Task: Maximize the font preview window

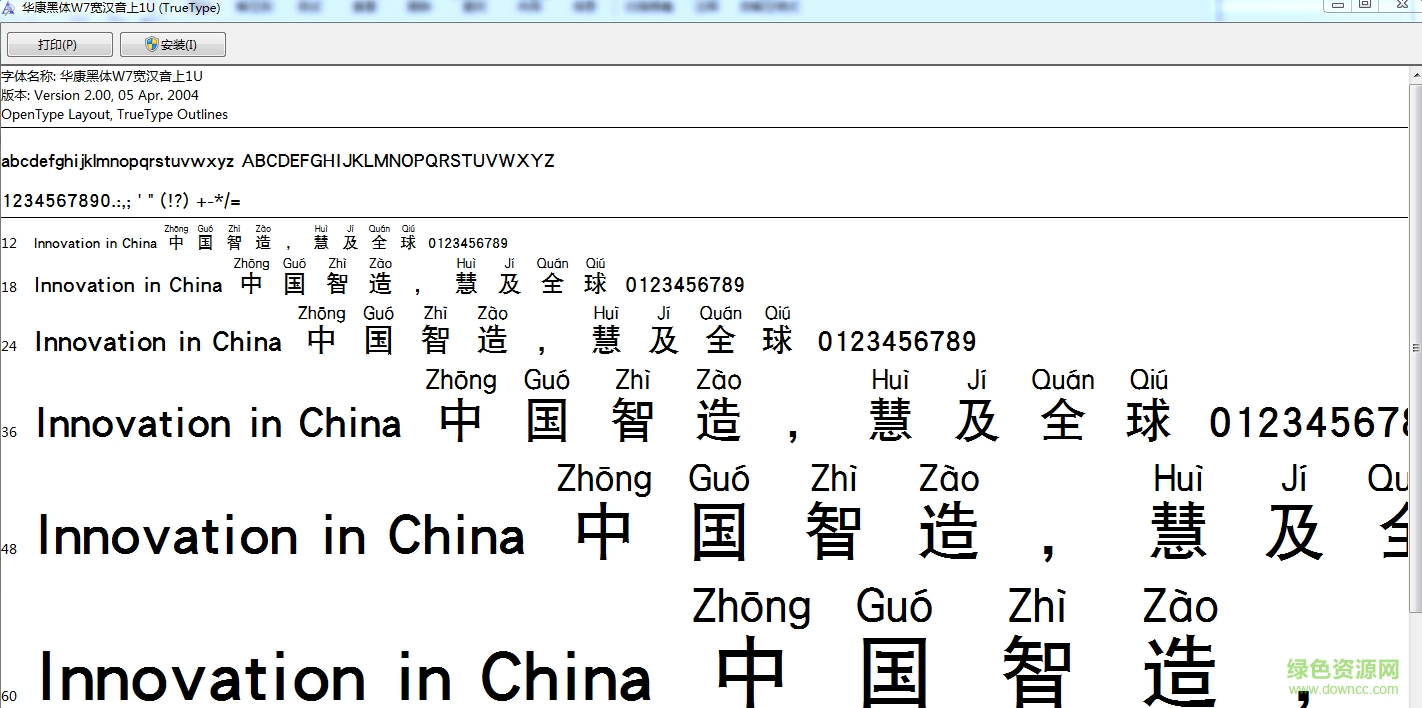Action: 1364,5
